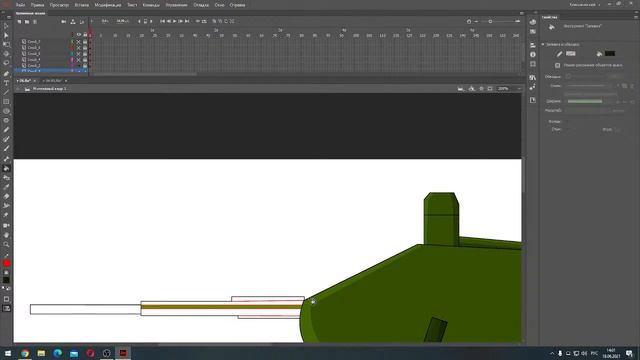Select the Line tool
Screen dimensions: 640x360
pyautogui.click(x=6, y=92)
